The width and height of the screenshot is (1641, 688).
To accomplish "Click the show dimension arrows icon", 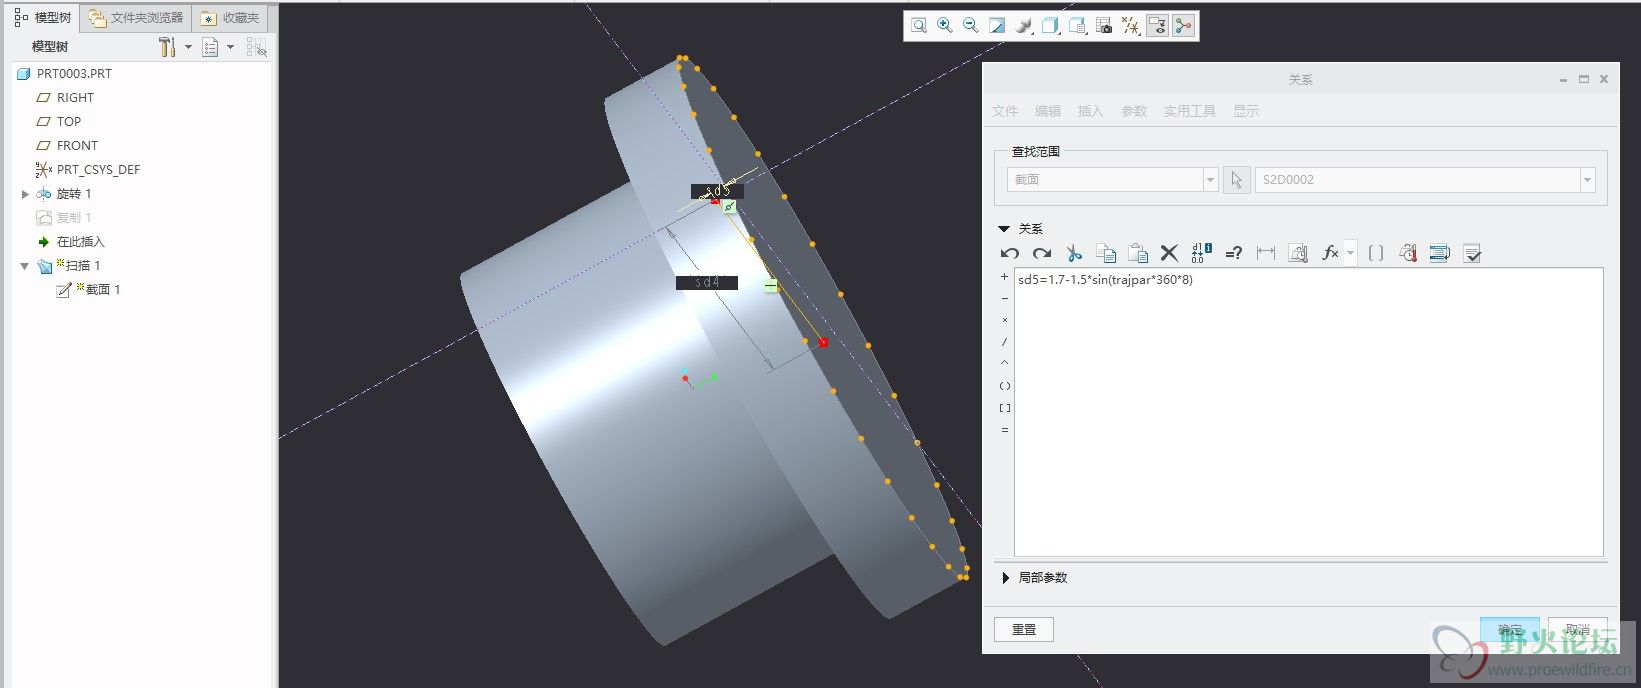I will click(1266, 254).
